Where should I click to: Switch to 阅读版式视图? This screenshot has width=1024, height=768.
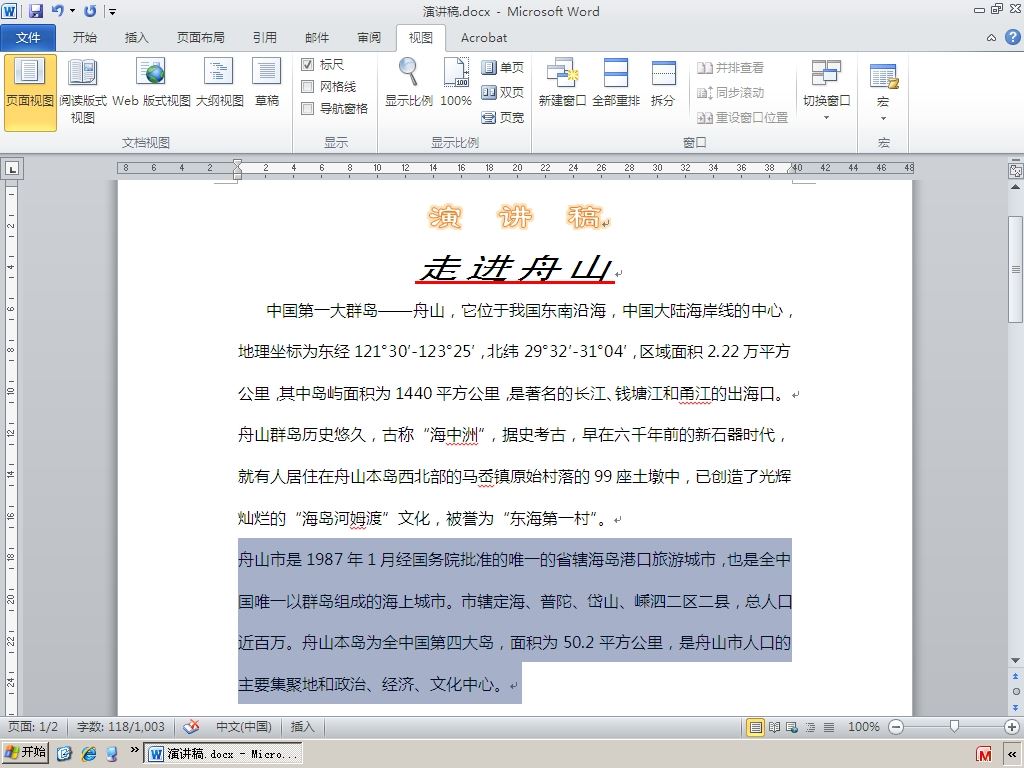pos(82,93)
